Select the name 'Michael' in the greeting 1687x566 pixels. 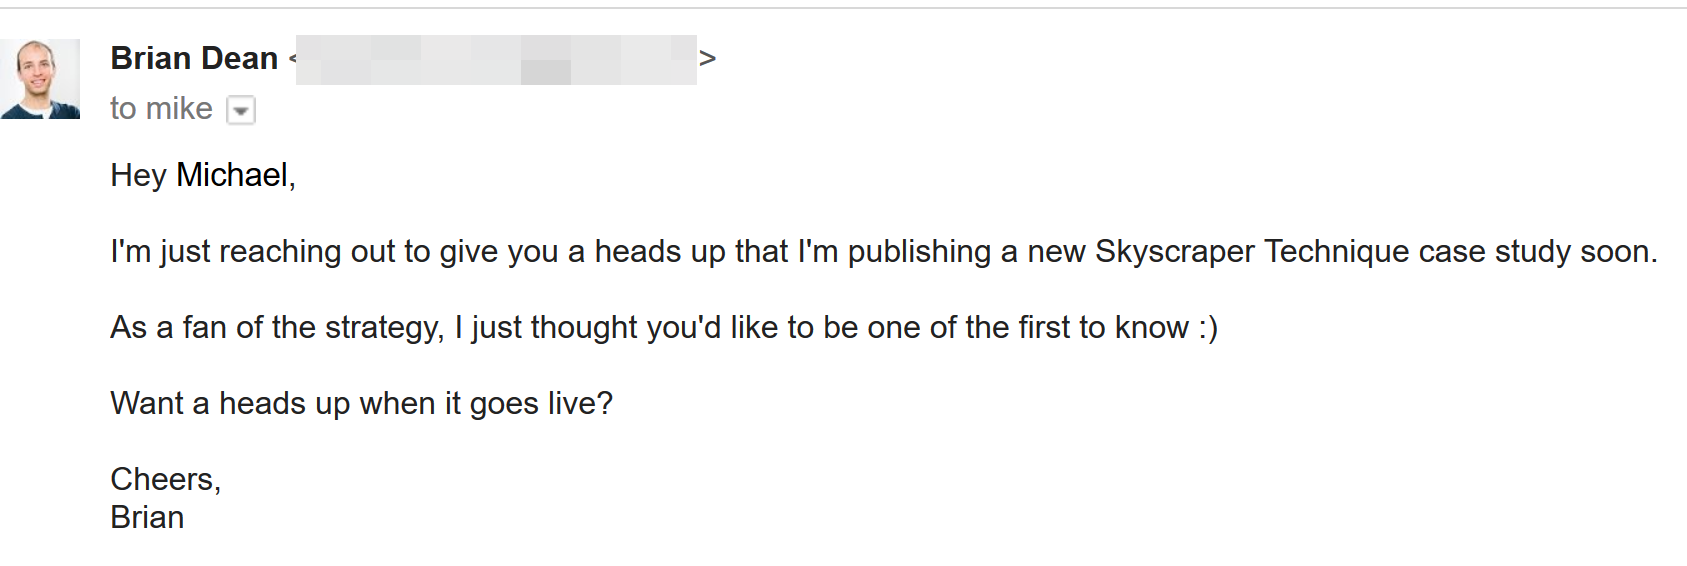tap(232, 175)
